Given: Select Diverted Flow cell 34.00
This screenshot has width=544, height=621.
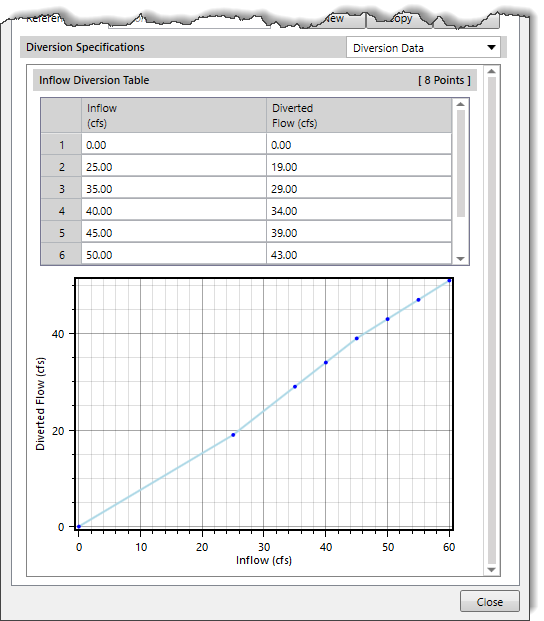Looking at the screenshot, I should [359, 211].
